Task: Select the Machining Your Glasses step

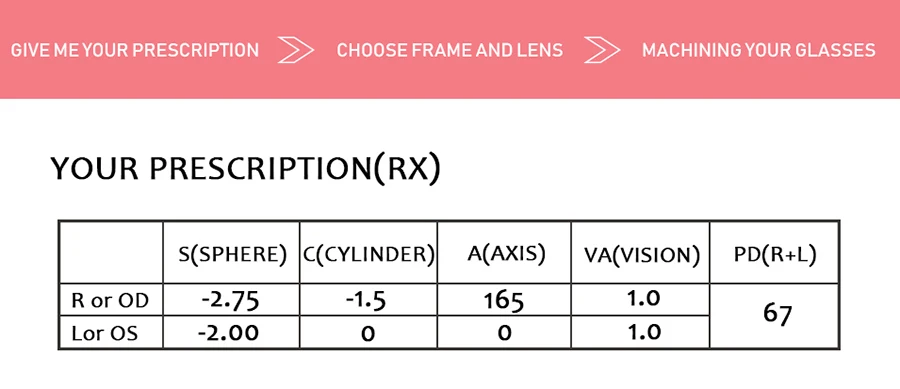Action: (759, 50)
